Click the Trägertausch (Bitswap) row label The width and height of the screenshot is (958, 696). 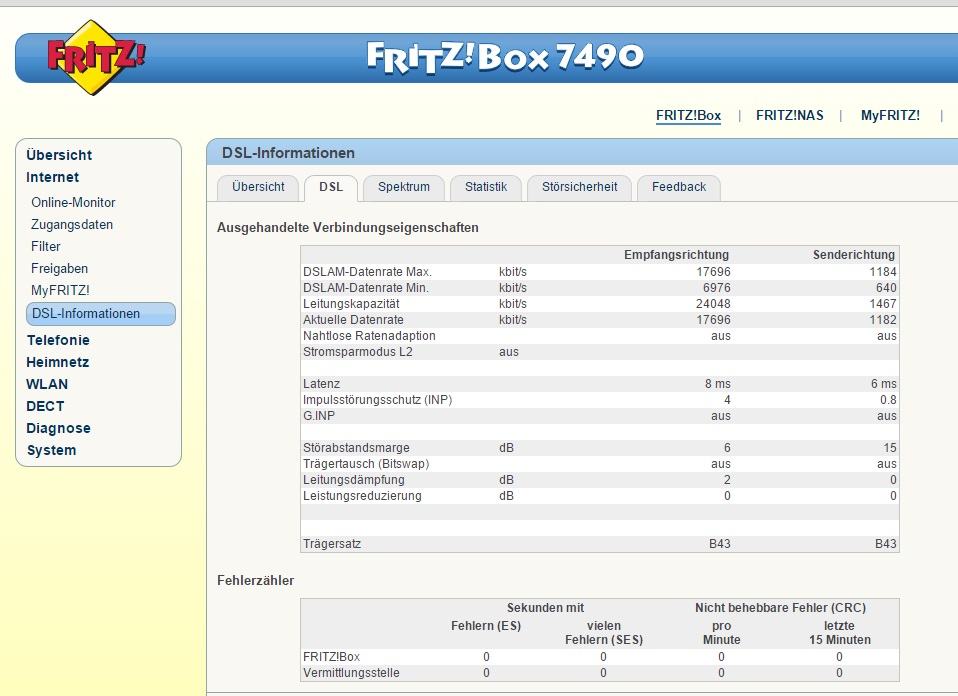click(x=366, y=464)
